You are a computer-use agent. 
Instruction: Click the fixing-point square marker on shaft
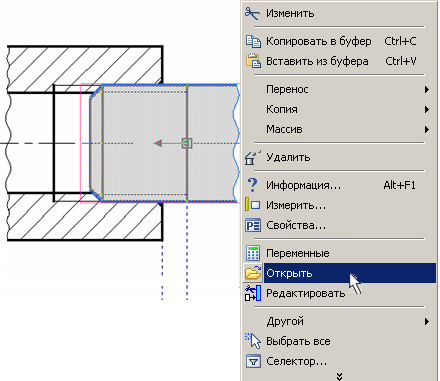click(x=187, y=143)
